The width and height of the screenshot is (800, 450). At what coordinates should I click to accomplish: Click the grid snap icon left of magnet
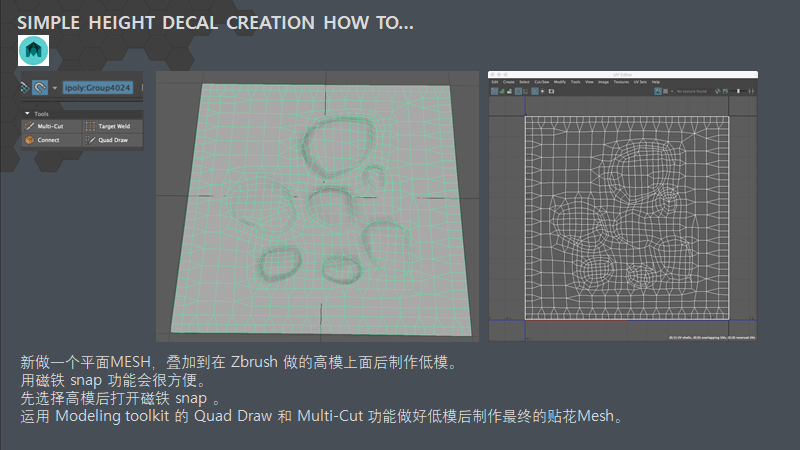[24, 87]
